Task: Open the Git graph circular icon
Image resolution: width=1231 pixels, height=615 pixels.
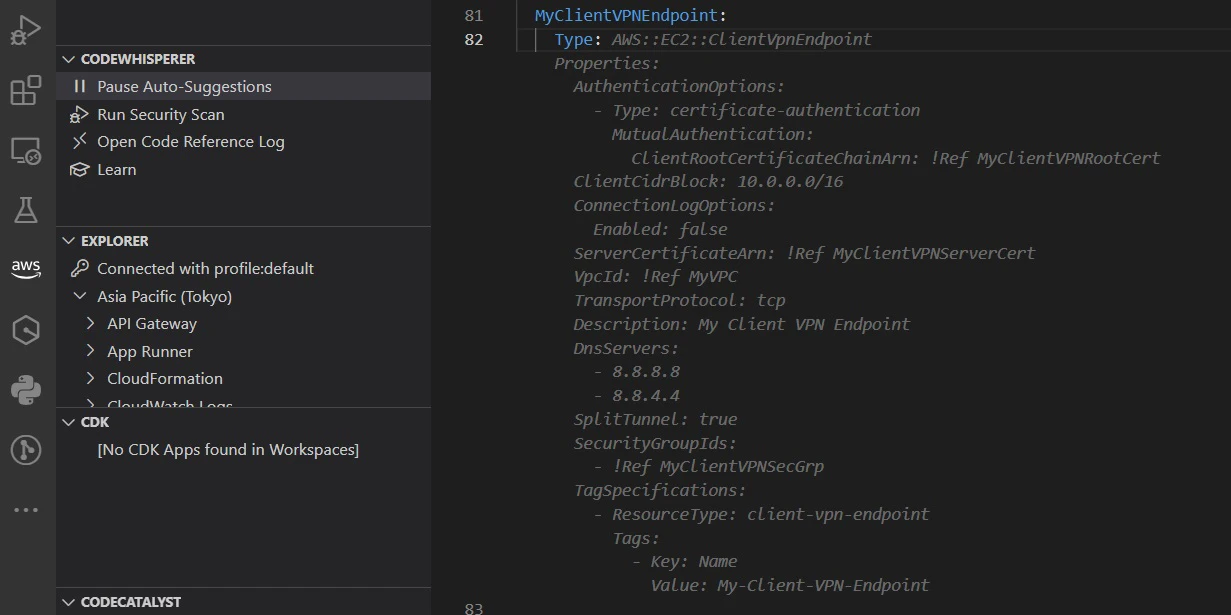Action: 26,450
